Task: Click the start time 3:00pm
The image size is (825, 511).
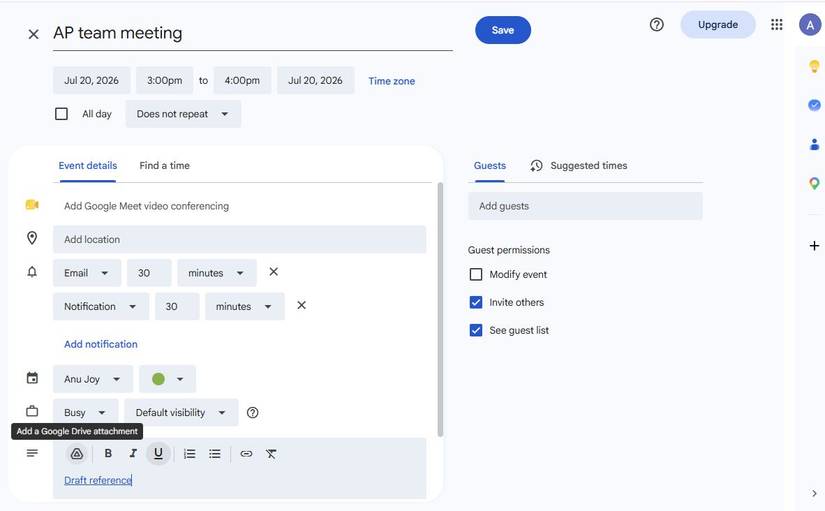Action: (x=165, y=81)
